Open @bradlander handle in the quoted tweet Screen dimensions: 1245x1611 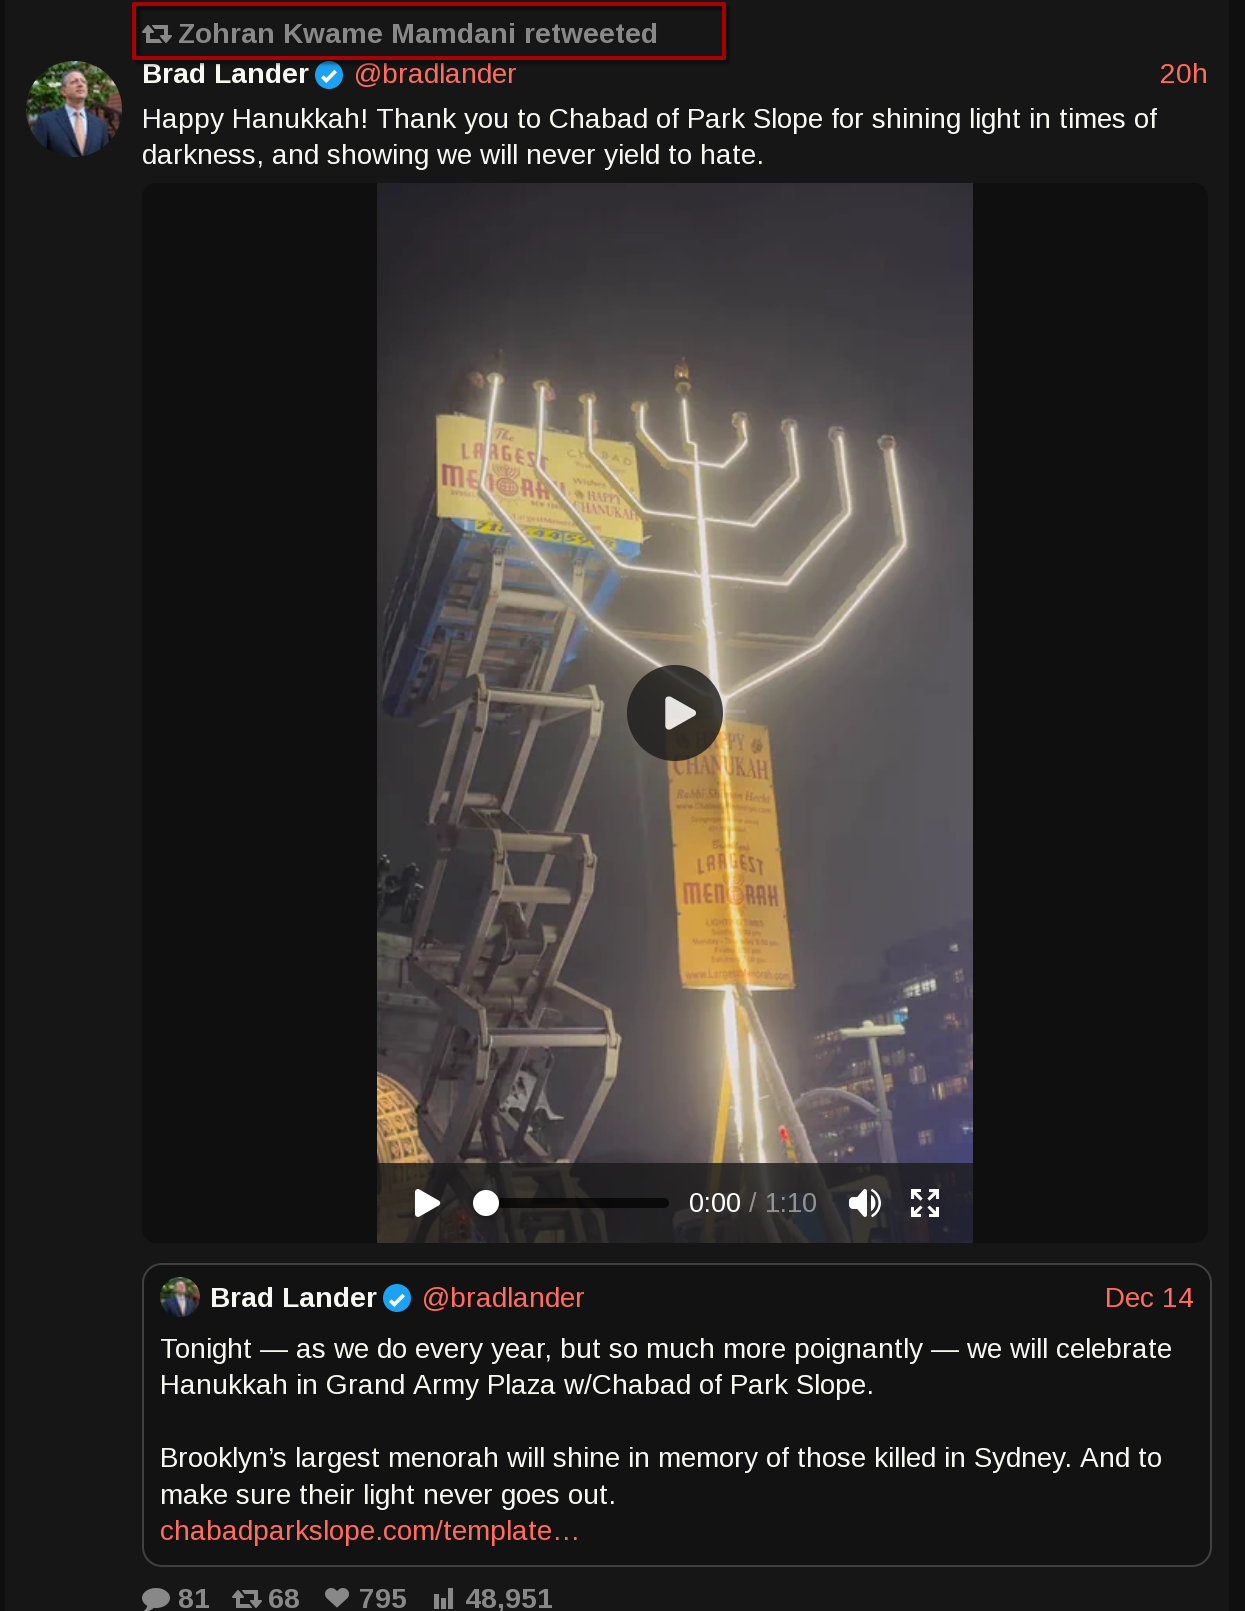(503, 1298)
